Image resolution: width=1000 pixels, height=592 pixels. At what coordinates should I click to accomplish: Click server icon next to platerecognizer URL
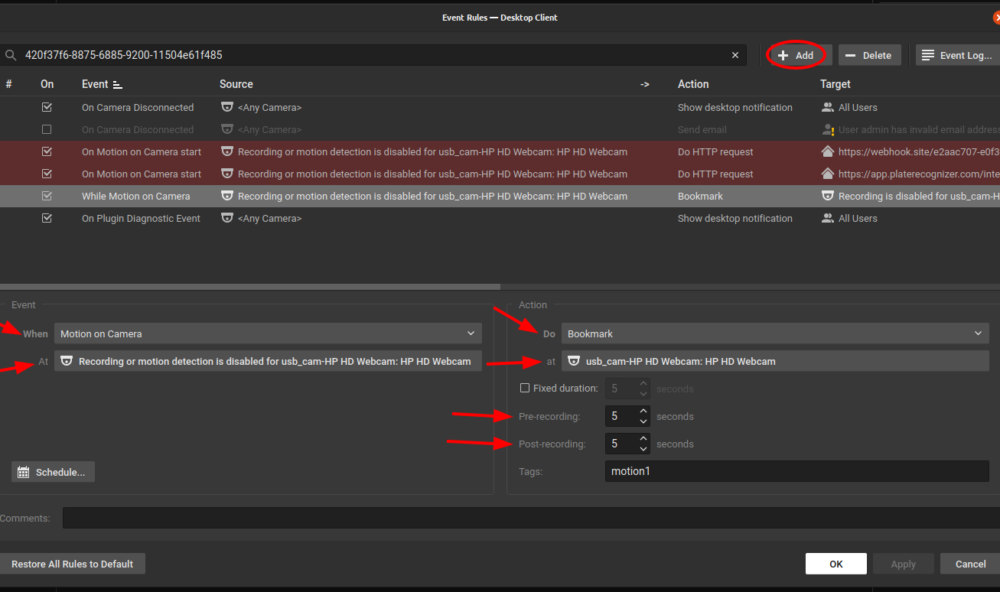click(827, 174)
